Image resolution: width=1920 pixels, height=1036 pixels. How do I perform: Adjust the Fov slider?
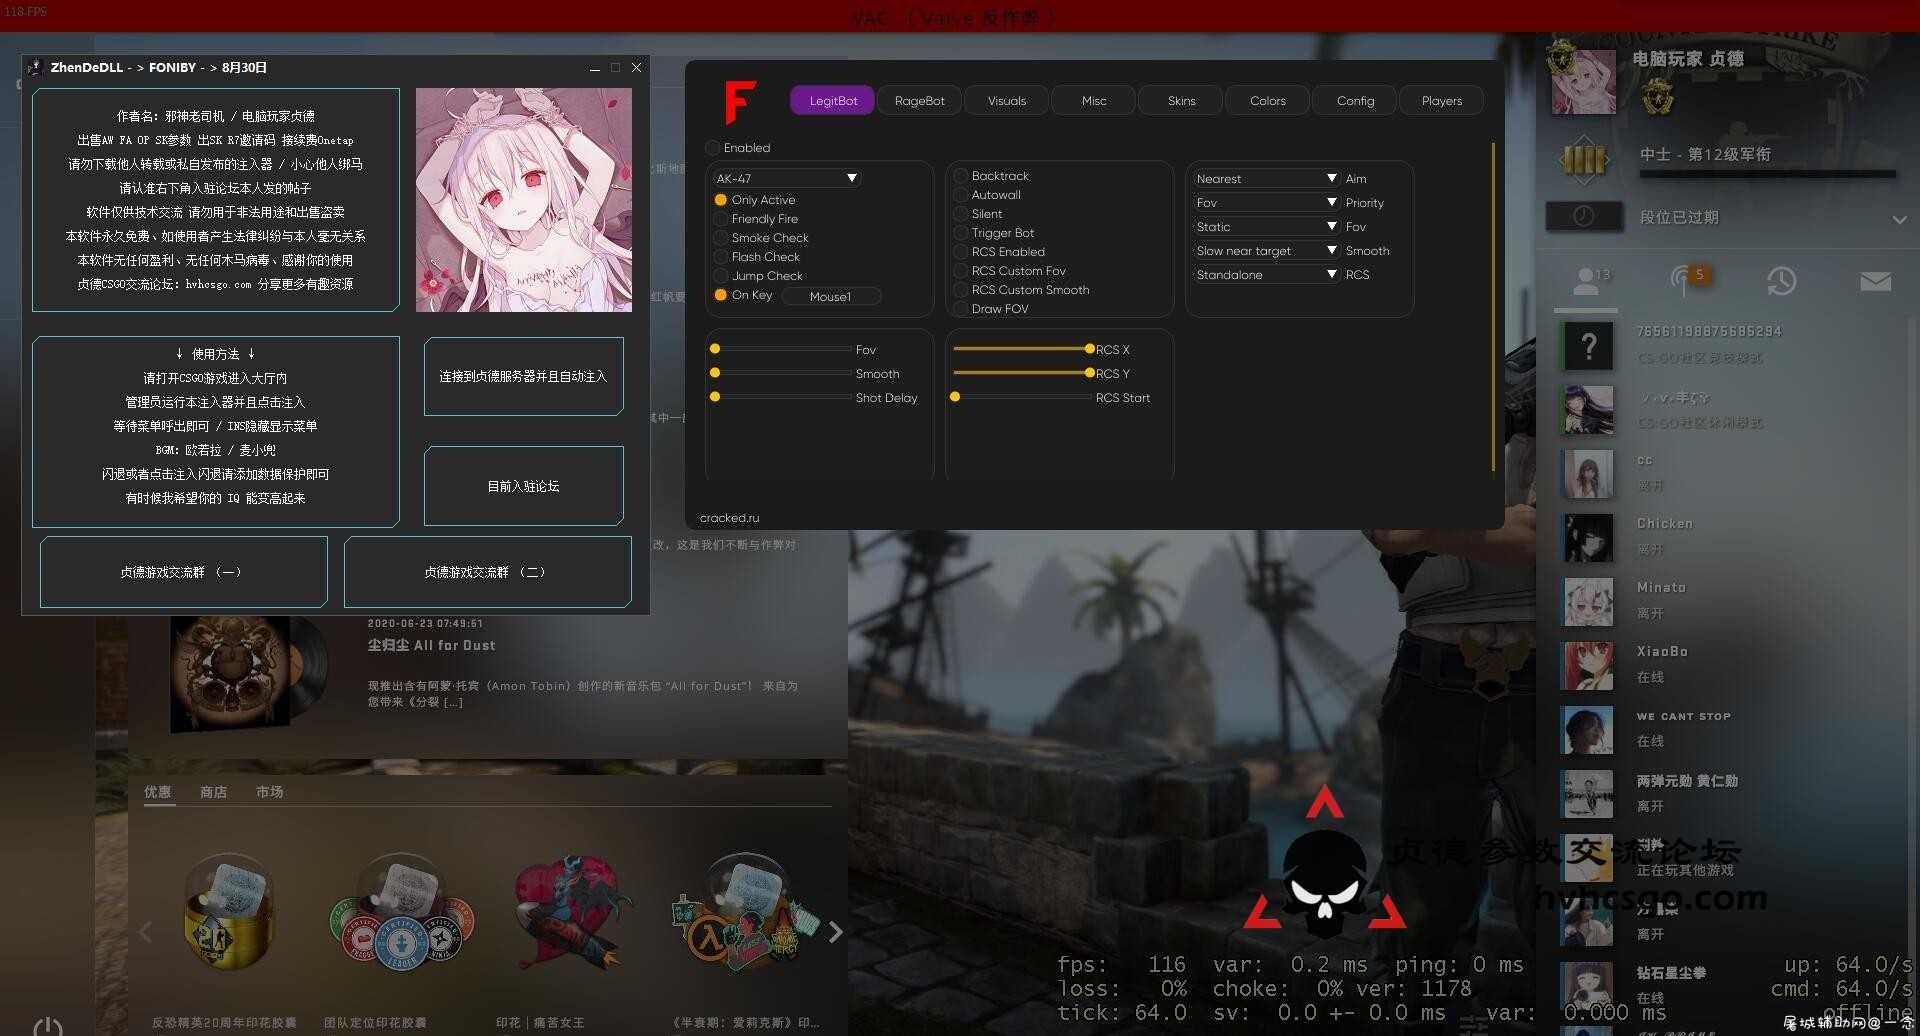pos(781,349)
